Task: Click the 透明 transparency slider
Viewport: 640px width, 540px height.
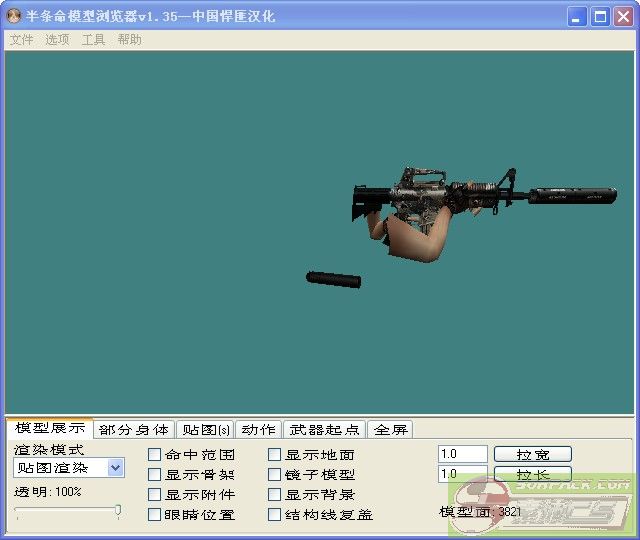Action: coord(67,511)
